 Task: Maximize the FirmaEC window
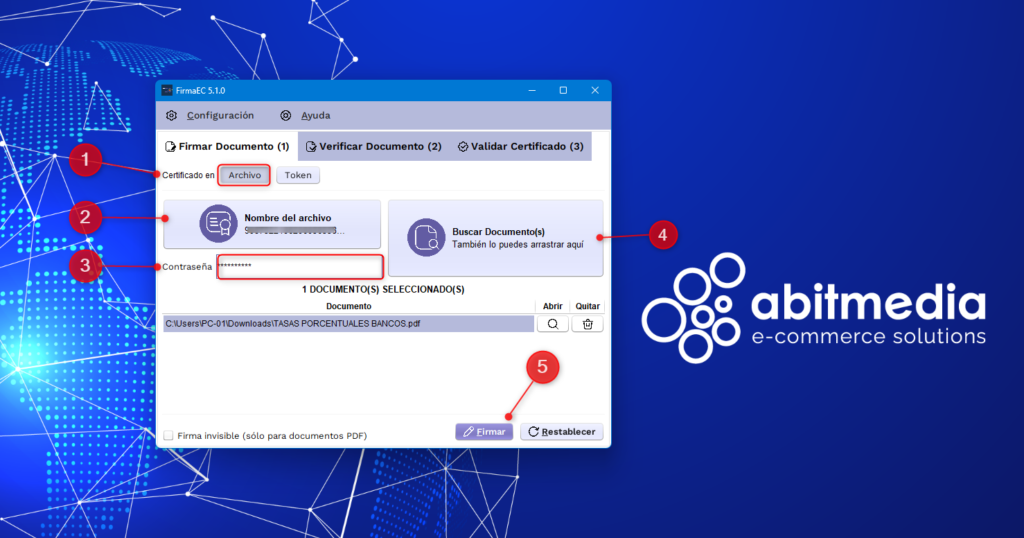point(563,90)
